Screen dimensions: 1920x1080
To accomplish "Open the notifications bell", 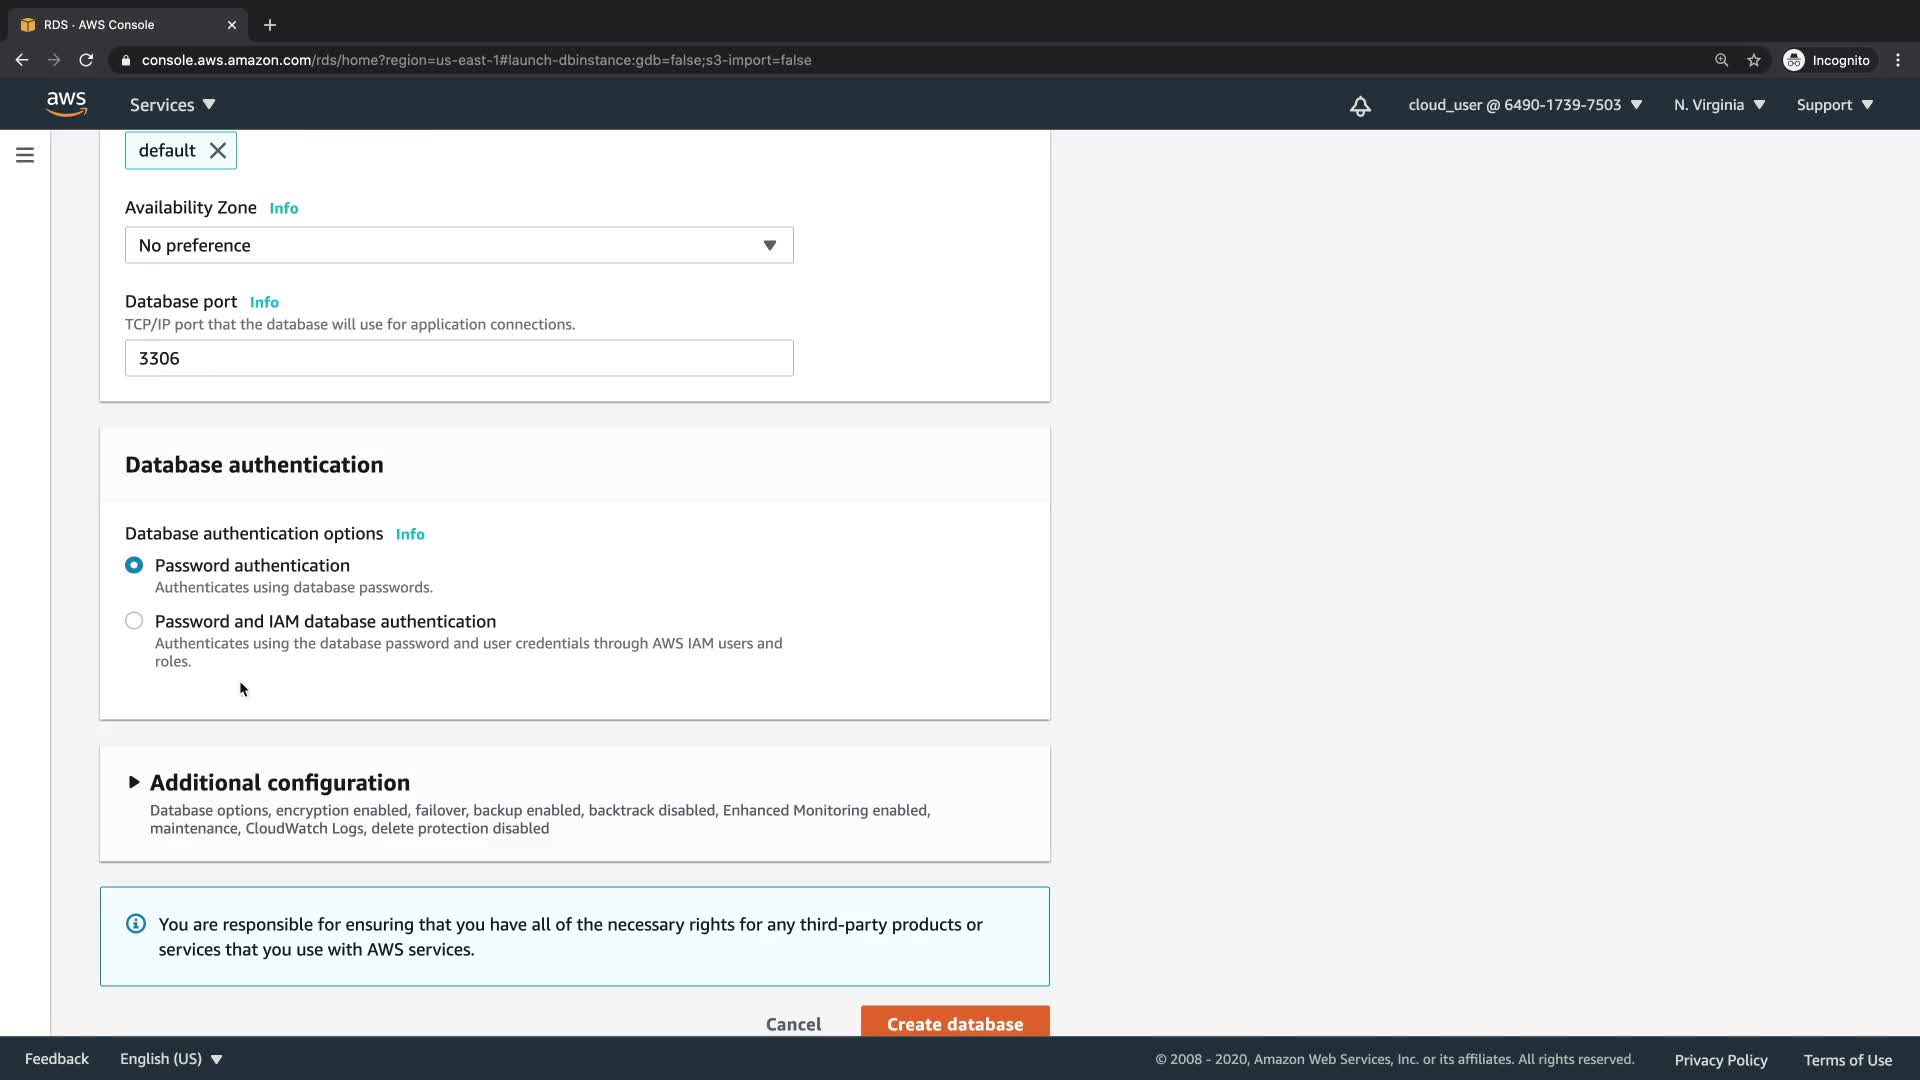I will point(1360,106).
